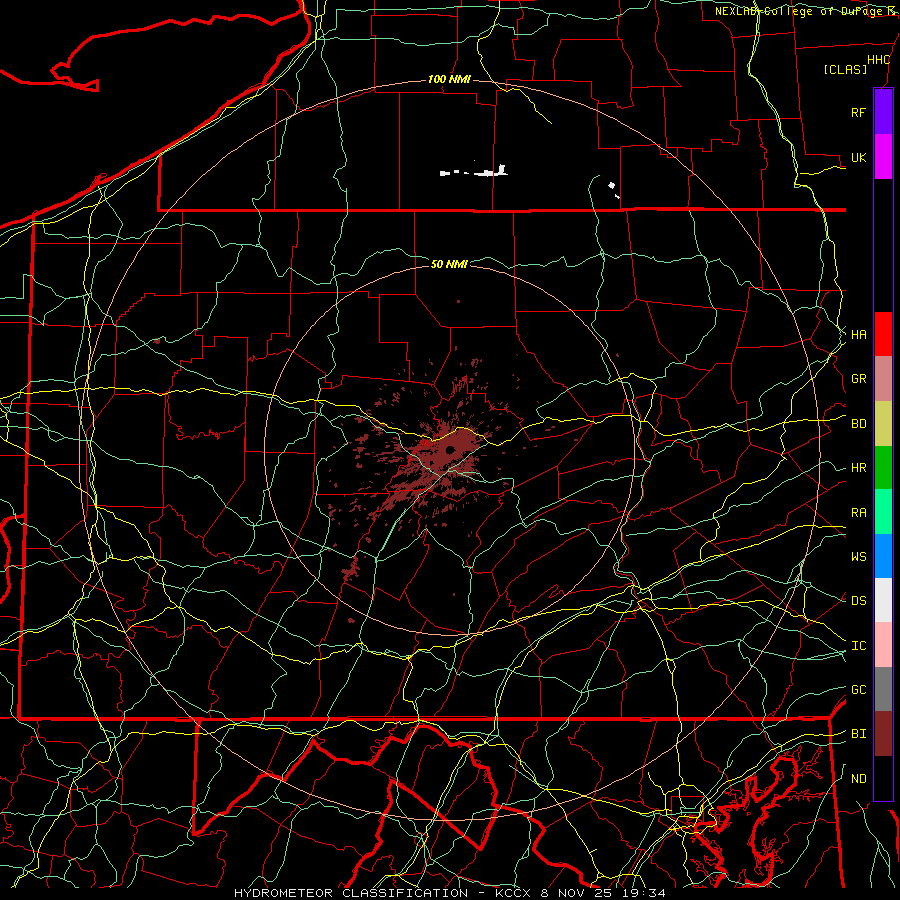
Task: Click the UK legend label
Action: [858, 157]
